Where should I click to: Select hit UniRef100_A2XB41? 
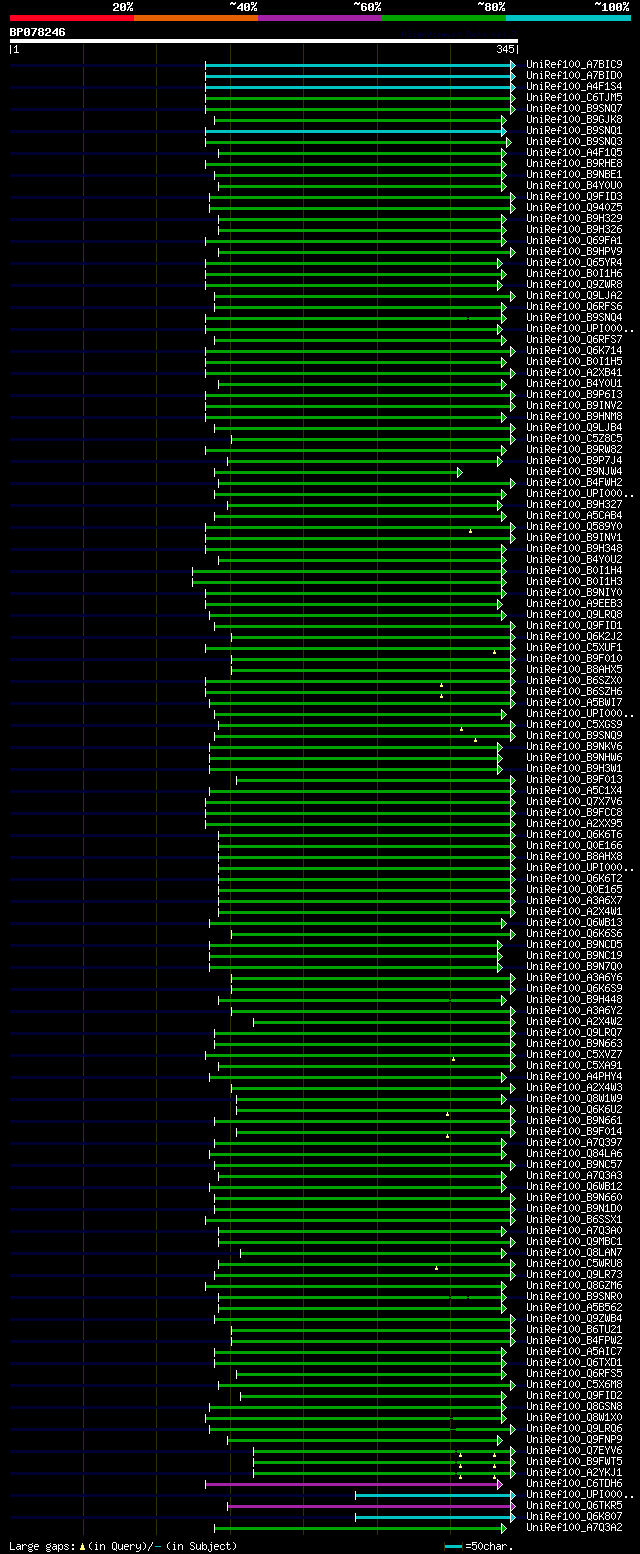(x=574, y=373)
